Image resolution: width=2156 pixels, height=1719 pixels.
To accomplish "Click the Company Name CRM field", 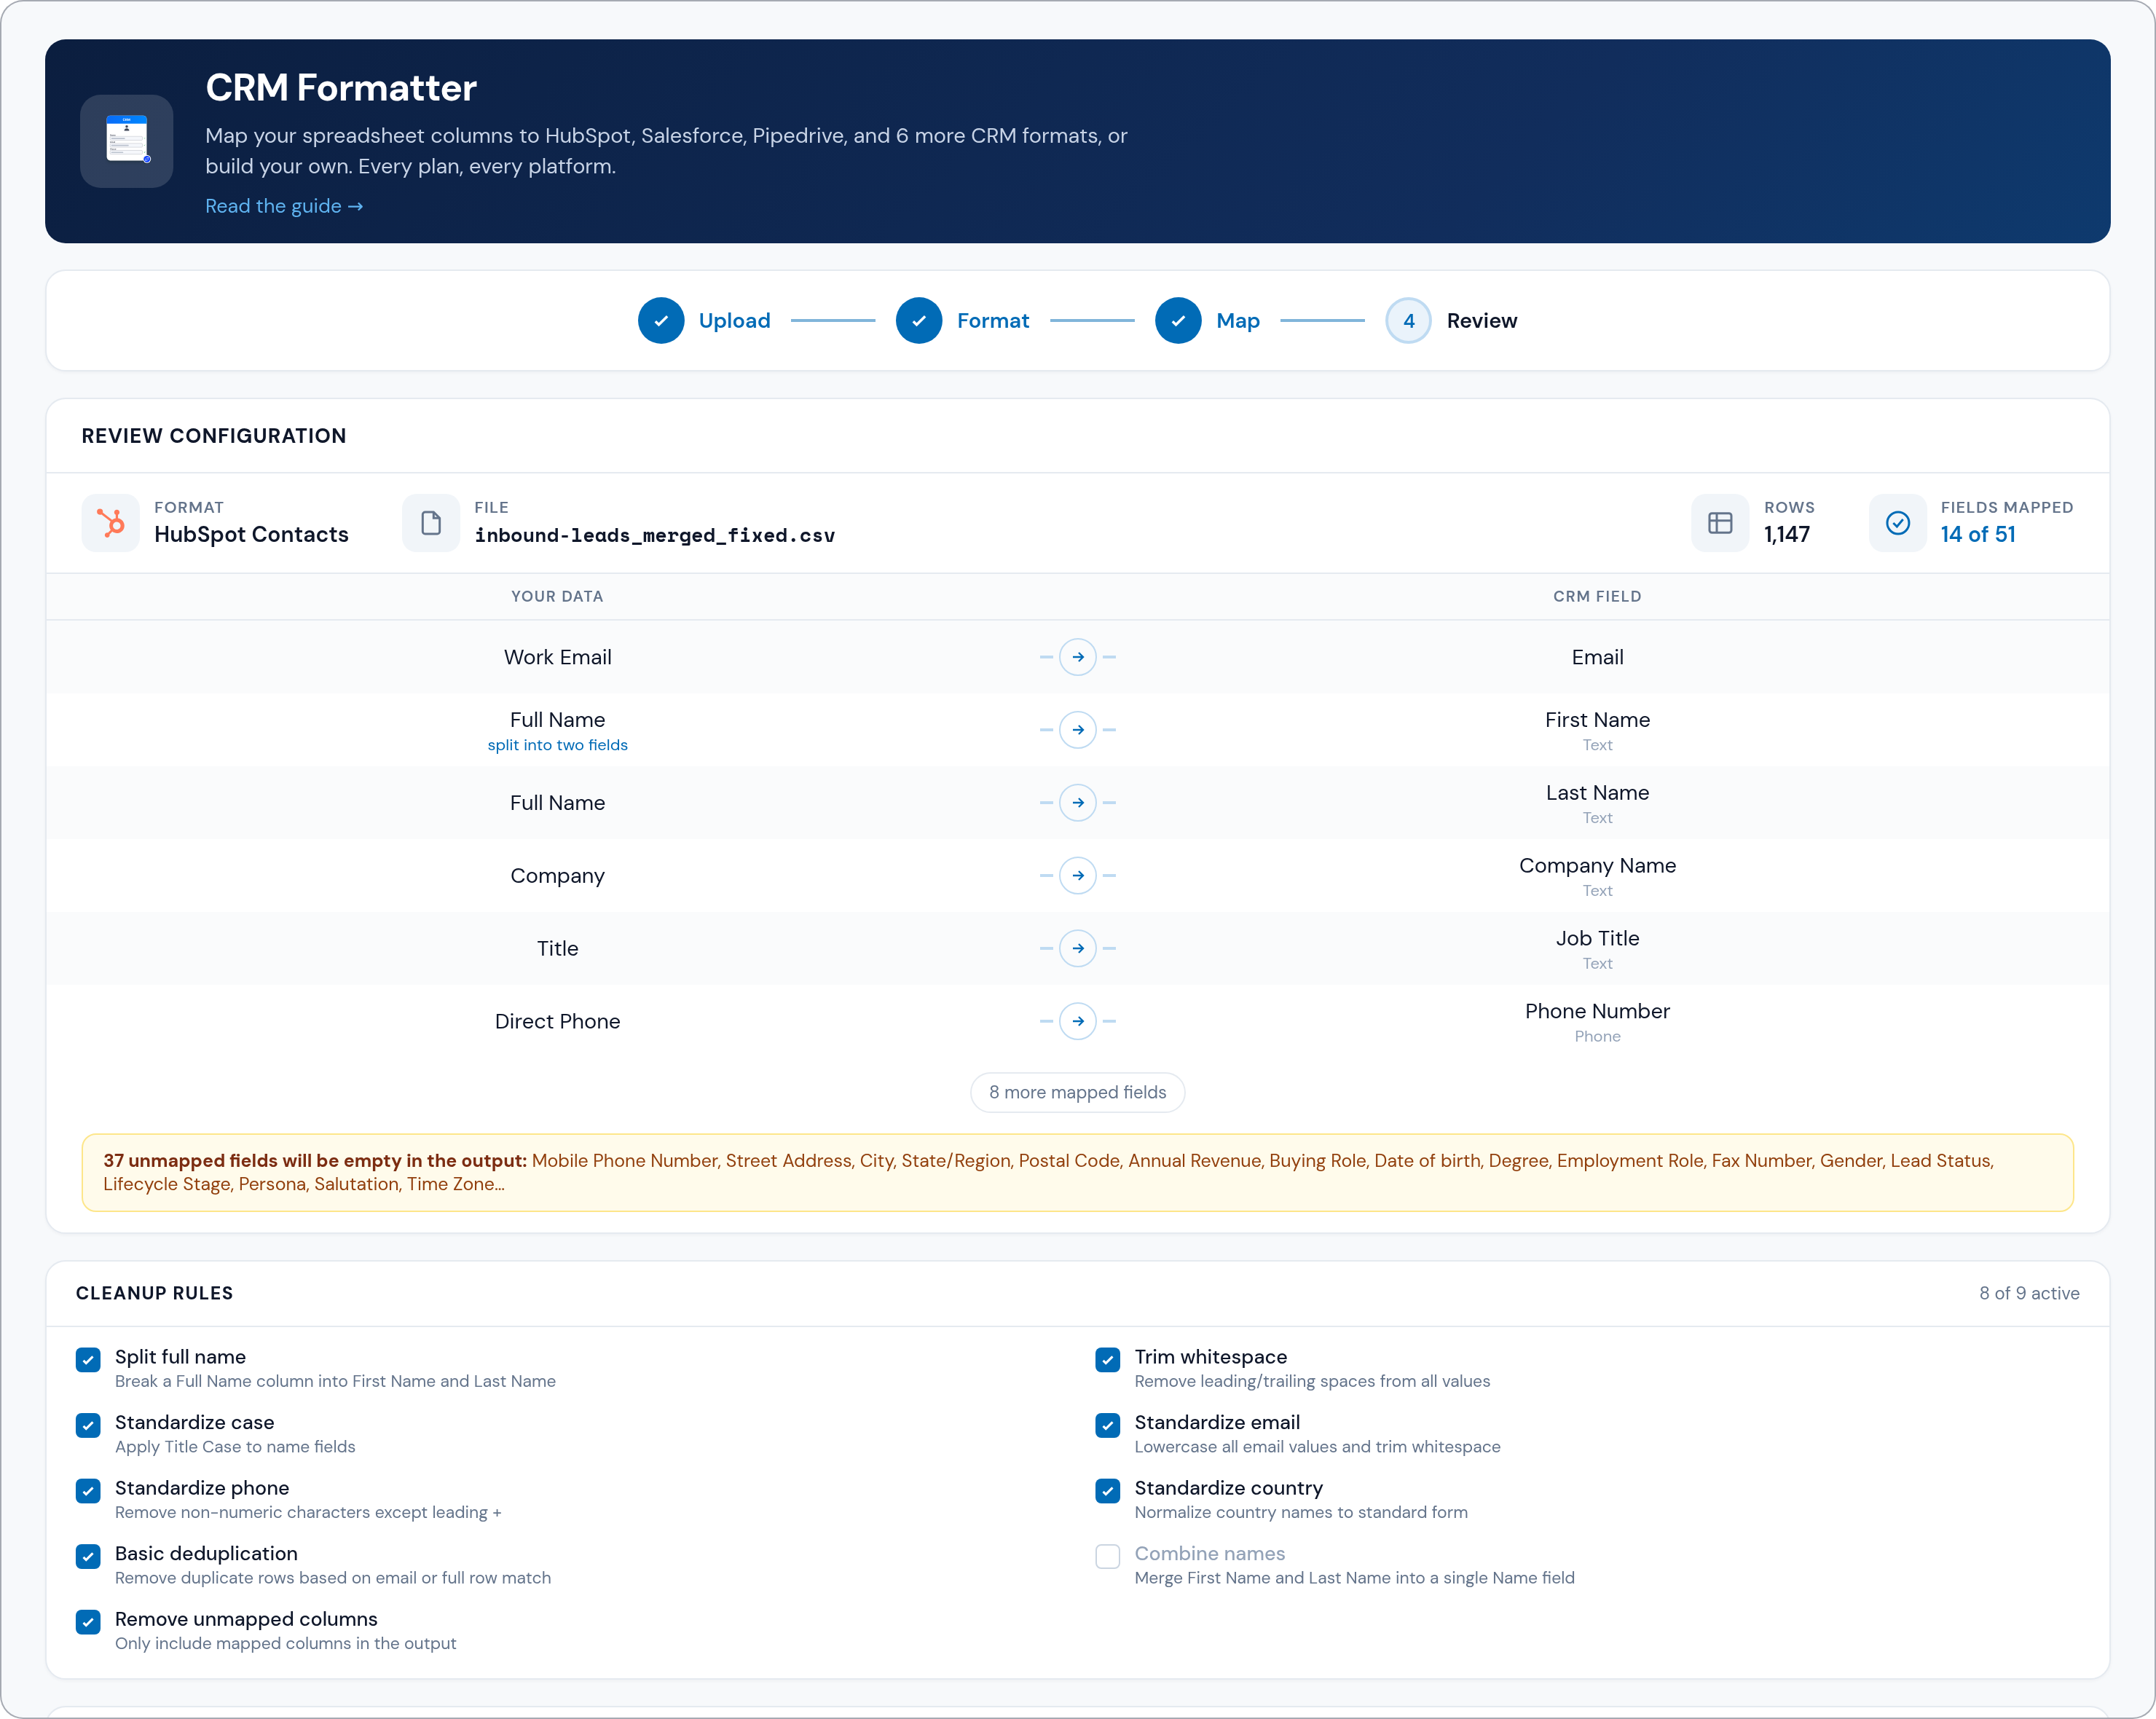I will coord(1597,866).
